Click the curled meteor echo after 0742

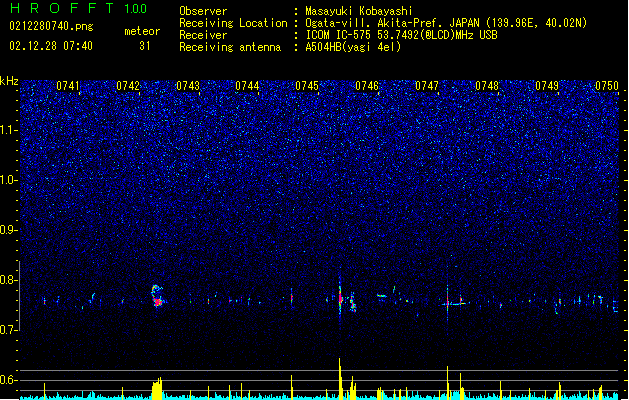(x=157, y=296)
